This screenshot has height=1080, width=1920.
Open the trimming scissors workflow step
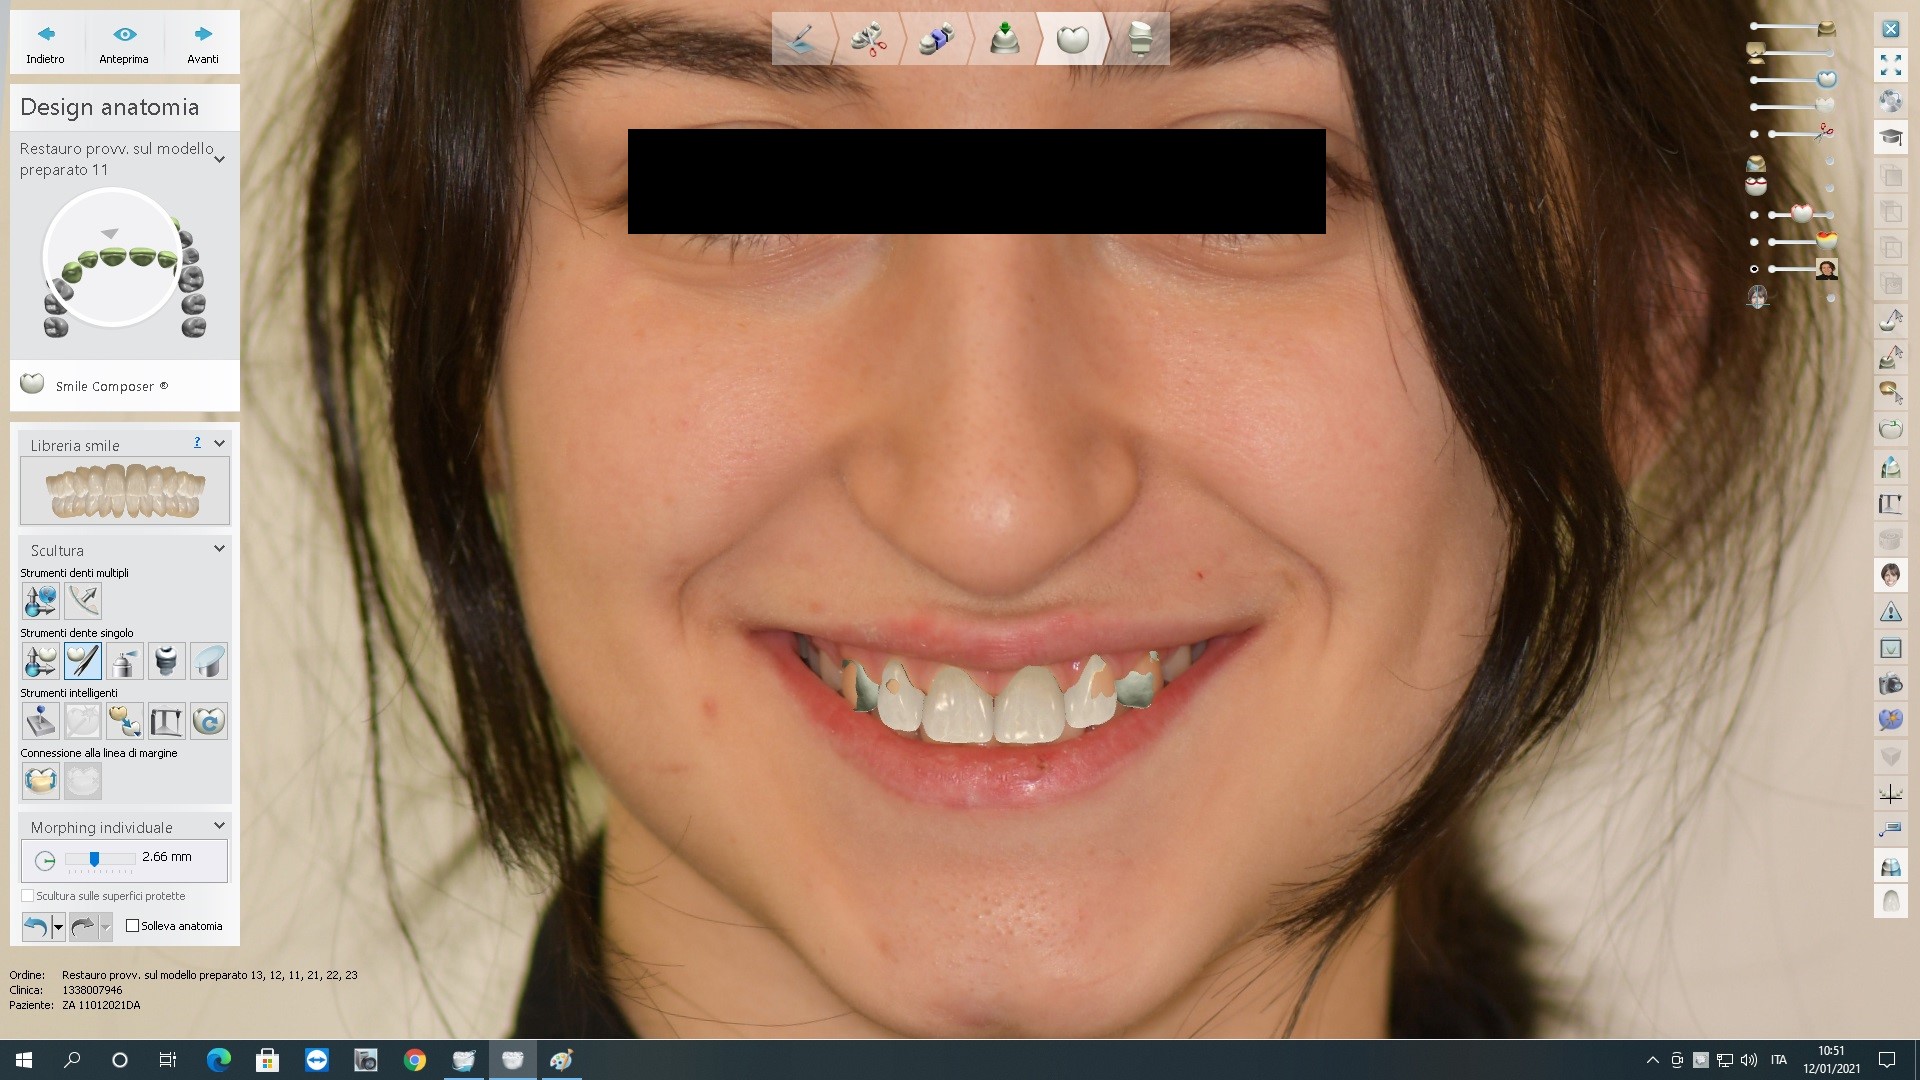[x=869, y=39]
